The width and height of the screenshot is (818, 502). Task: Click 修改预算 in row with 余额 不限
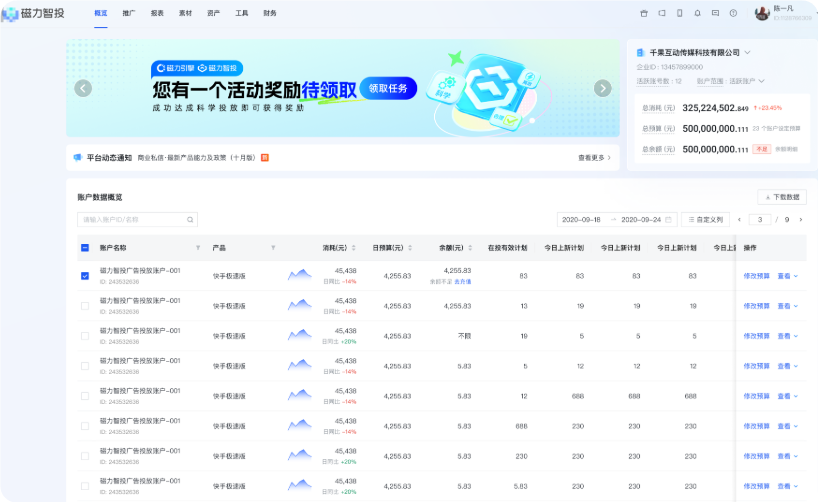756,336
